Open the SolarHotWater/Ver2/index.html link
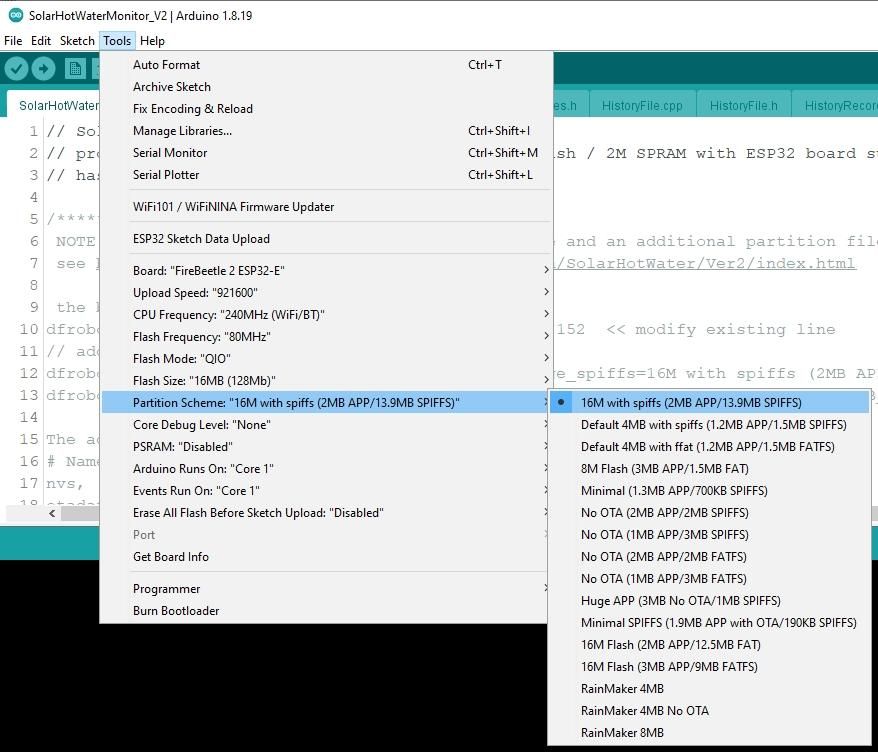 [x=705, y=263]
